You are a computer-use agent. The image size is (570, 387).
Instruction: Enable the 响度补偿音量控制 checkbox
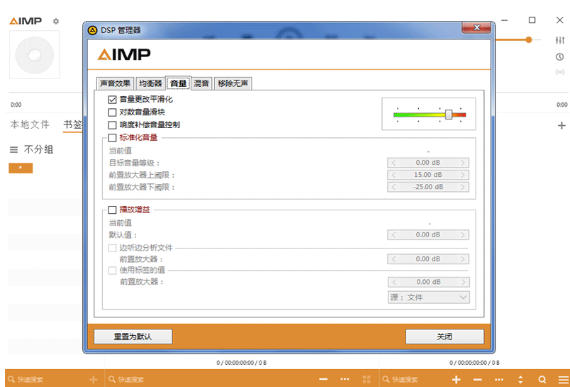tap(112, 125)
